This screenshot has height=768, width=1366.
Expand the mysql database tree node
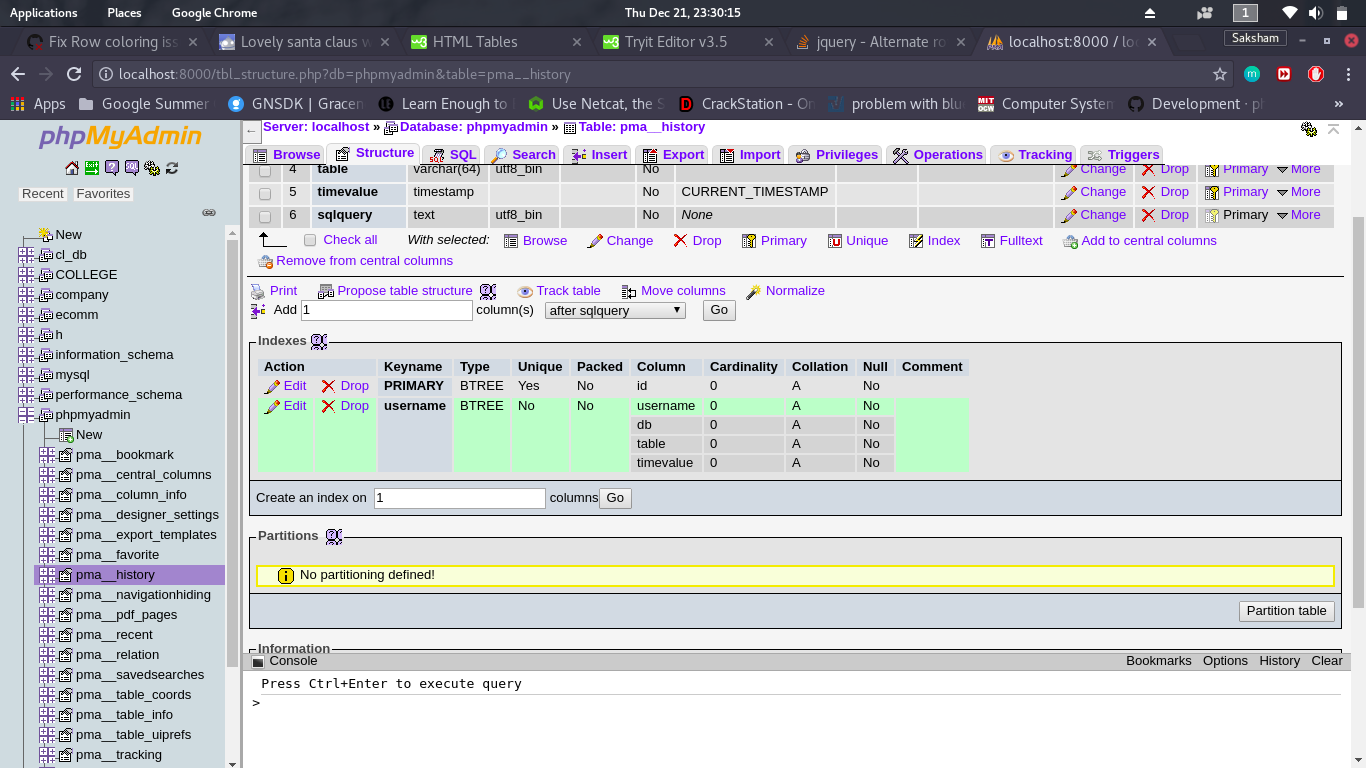coord(26,375)
